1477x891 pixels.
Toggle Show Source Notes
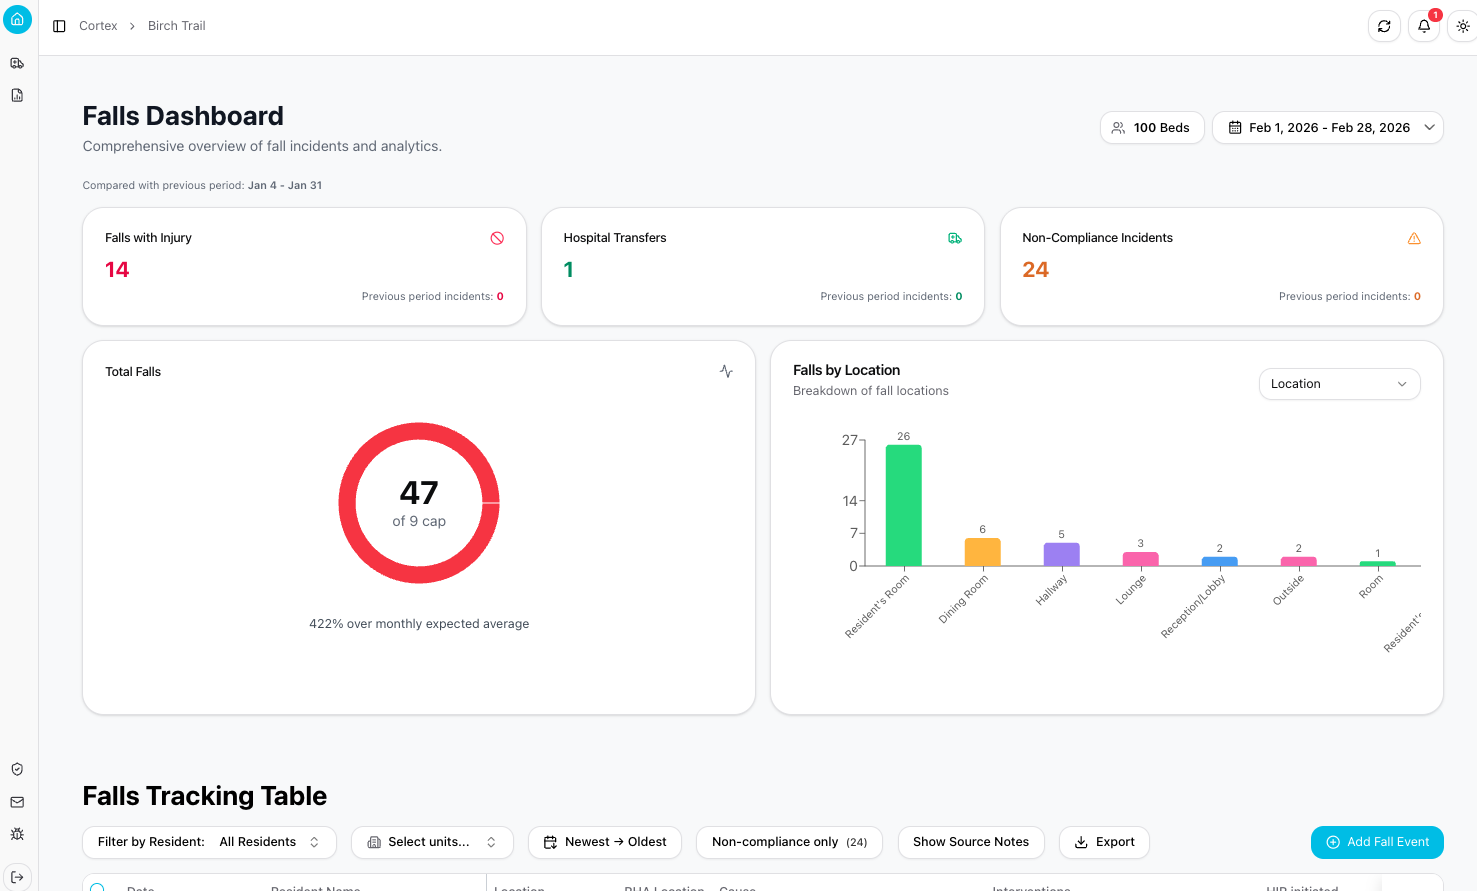[x=970, y=842]
